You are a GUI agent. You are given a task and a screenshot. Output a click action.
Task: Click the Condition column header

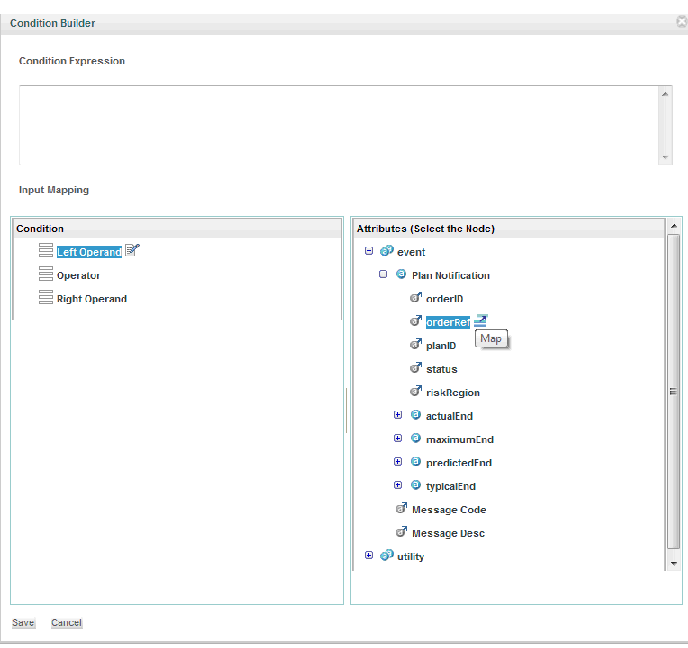(177, 229)
